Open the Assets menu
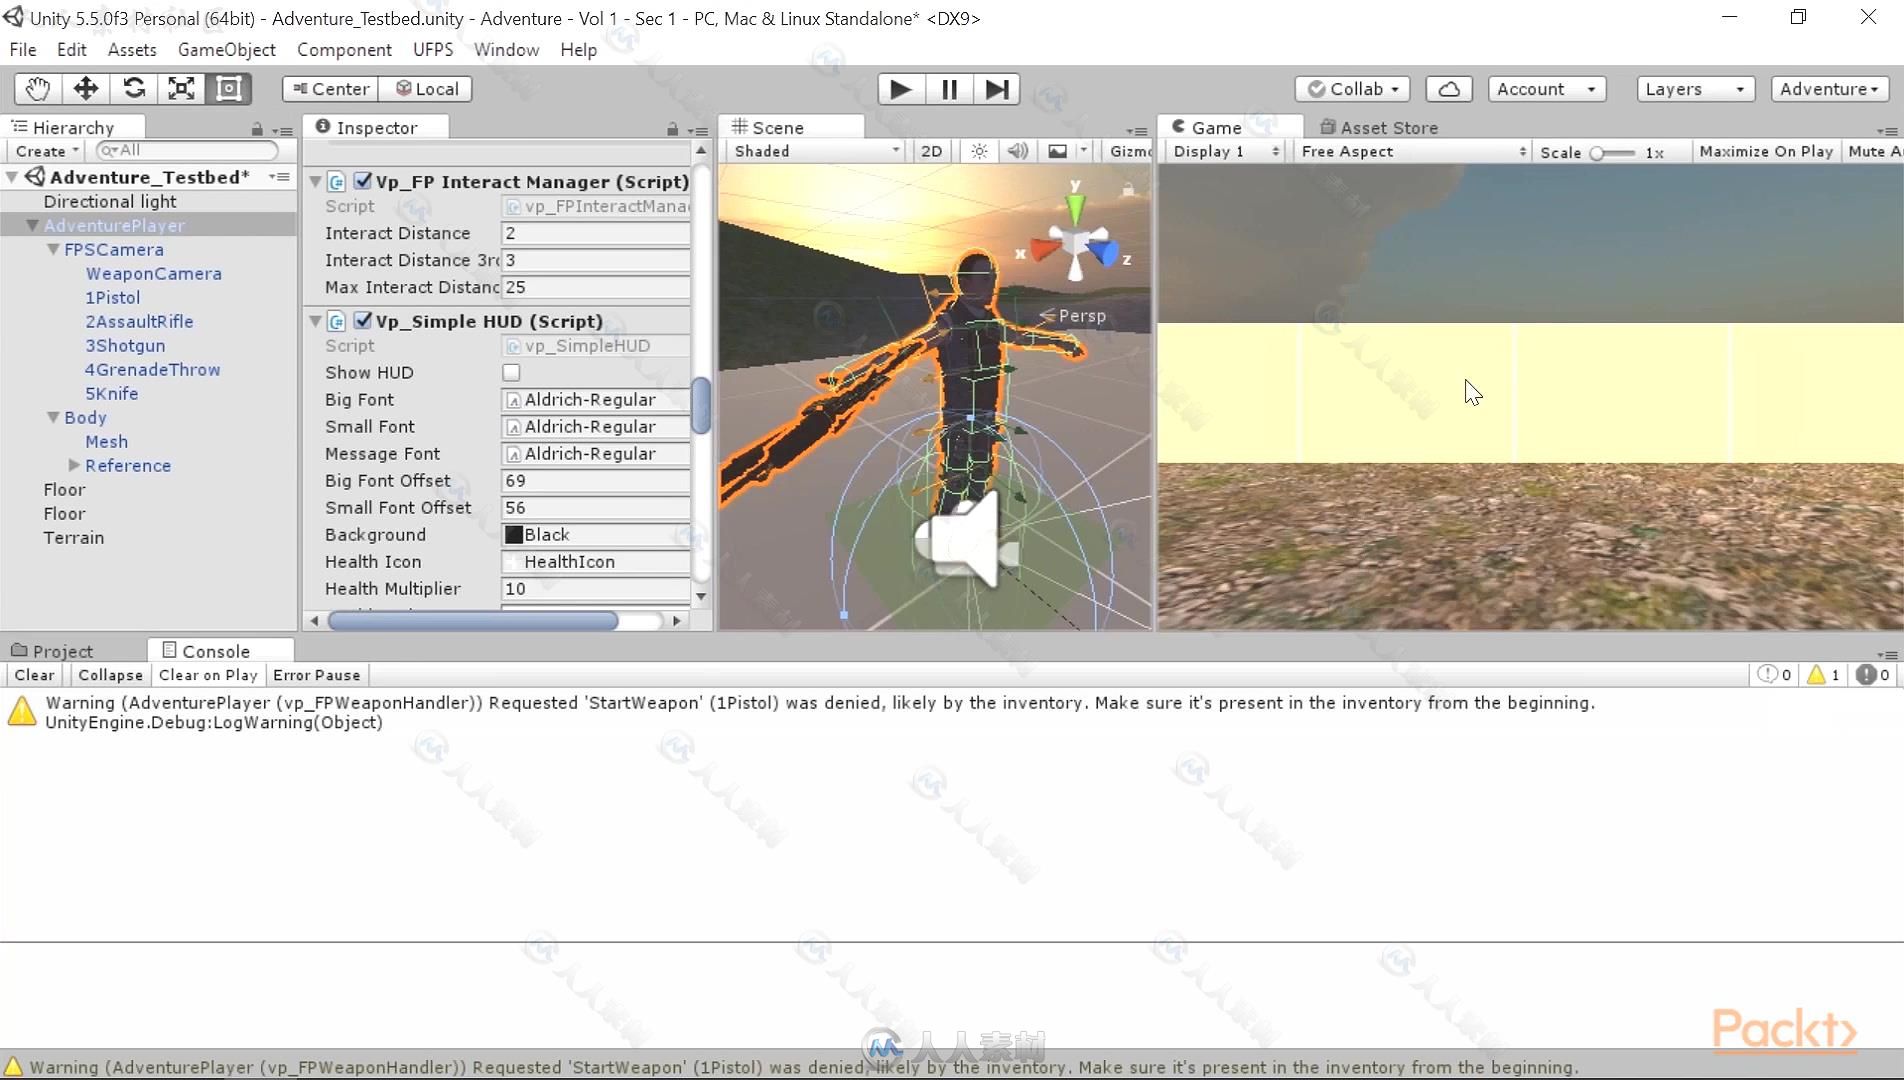1904x1080 pixels. pyautogui.click(x=132, y=50)
